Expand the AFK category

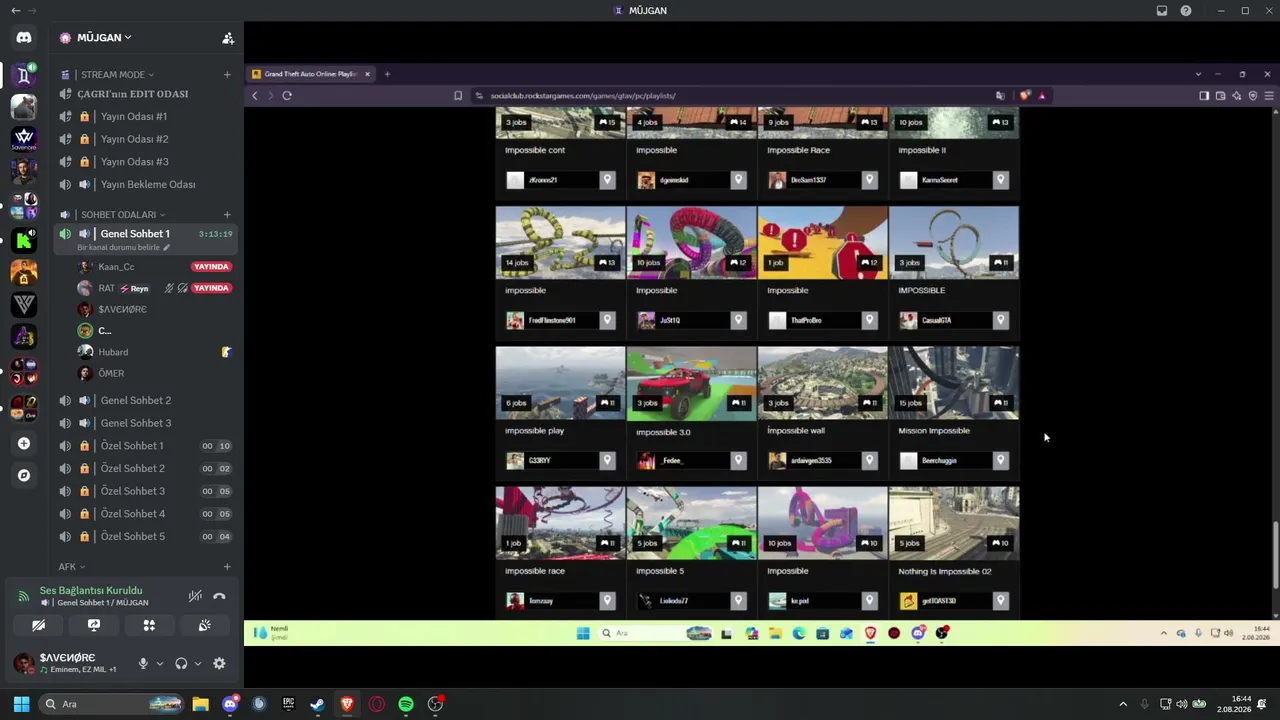[x=72, y=567]
